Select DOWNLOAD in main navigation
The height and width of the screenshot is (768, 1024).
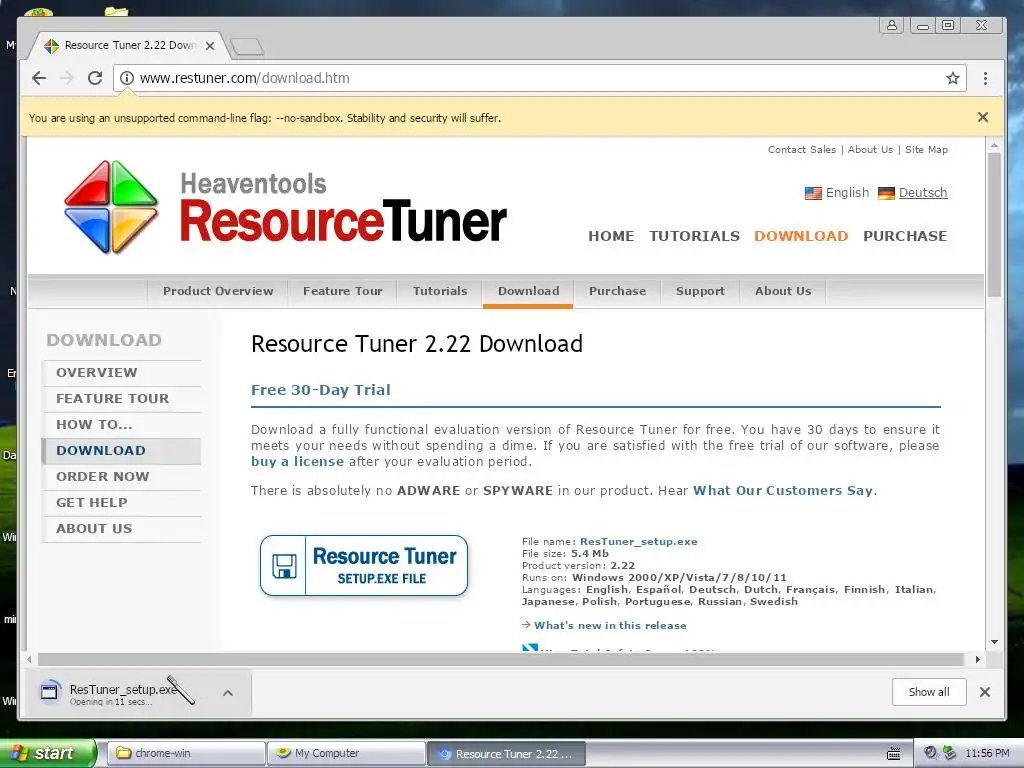click(801, 236)
